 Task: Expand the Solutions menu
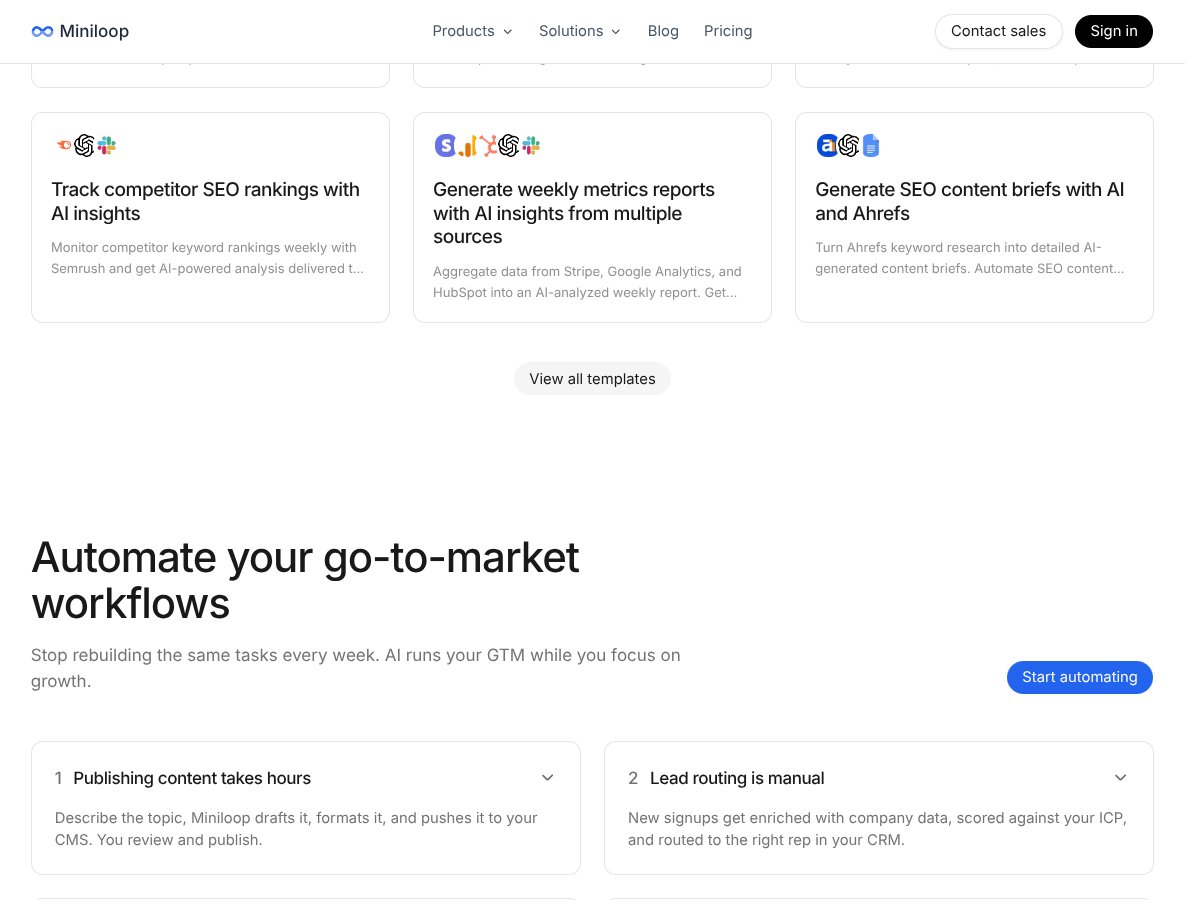(x=580, y=31)
